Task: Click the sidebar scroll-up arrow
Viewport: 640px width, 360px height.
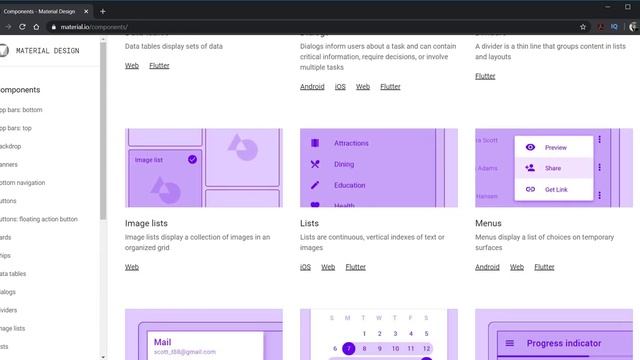Action: [x=103, y=40]
